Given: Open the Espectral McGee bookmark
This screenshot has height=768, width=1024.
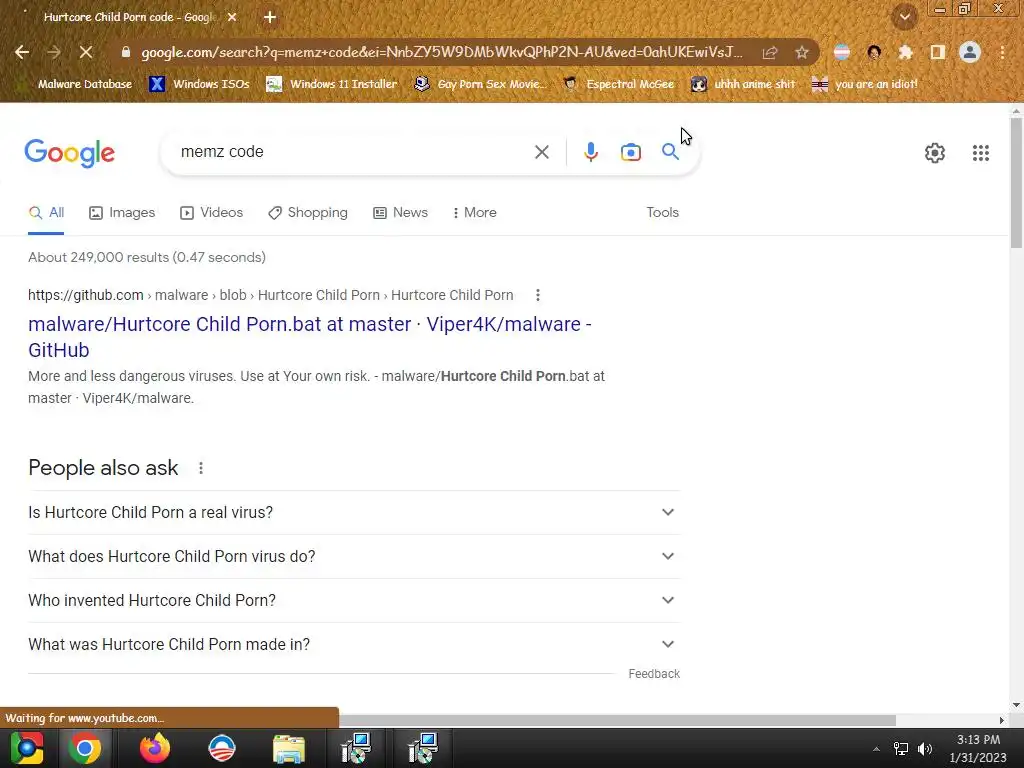Looking at the screenshot, I should pyautogui.click(x=619, y=84).
